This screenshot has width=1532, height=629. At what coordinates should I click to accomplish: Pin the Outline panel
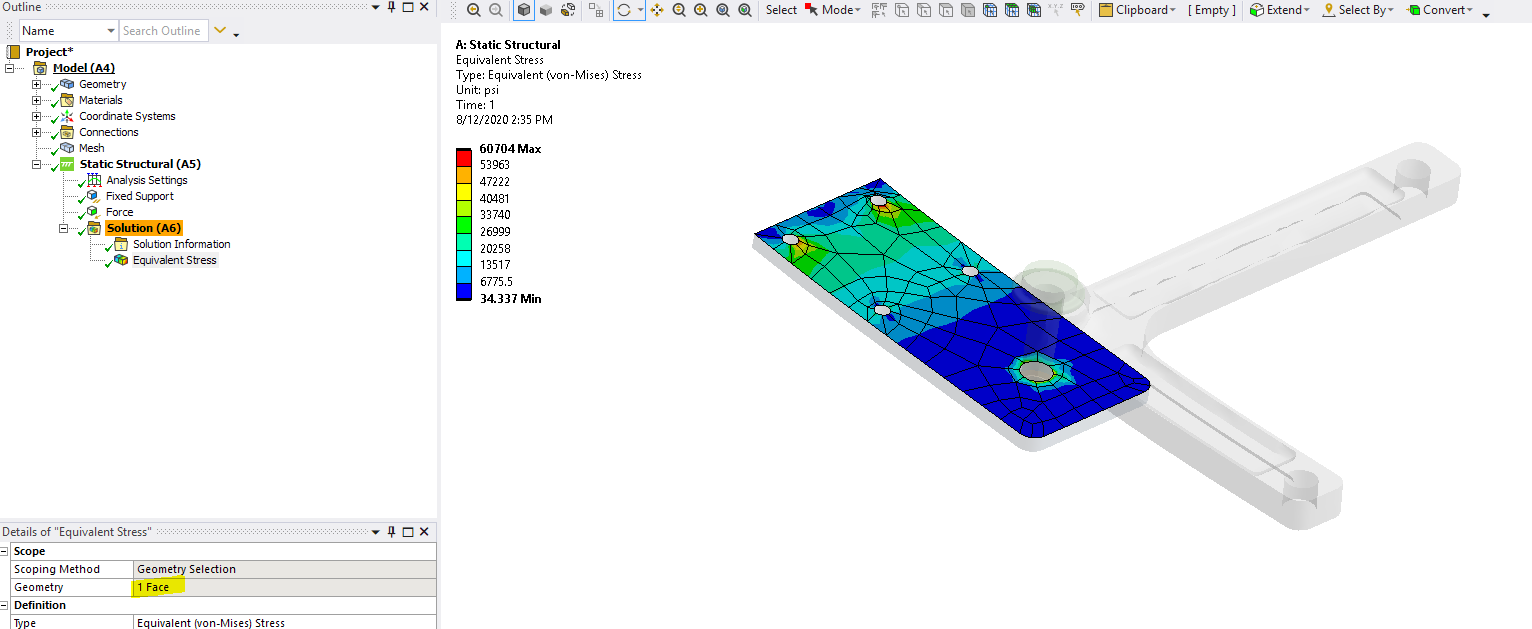point(391,7)
